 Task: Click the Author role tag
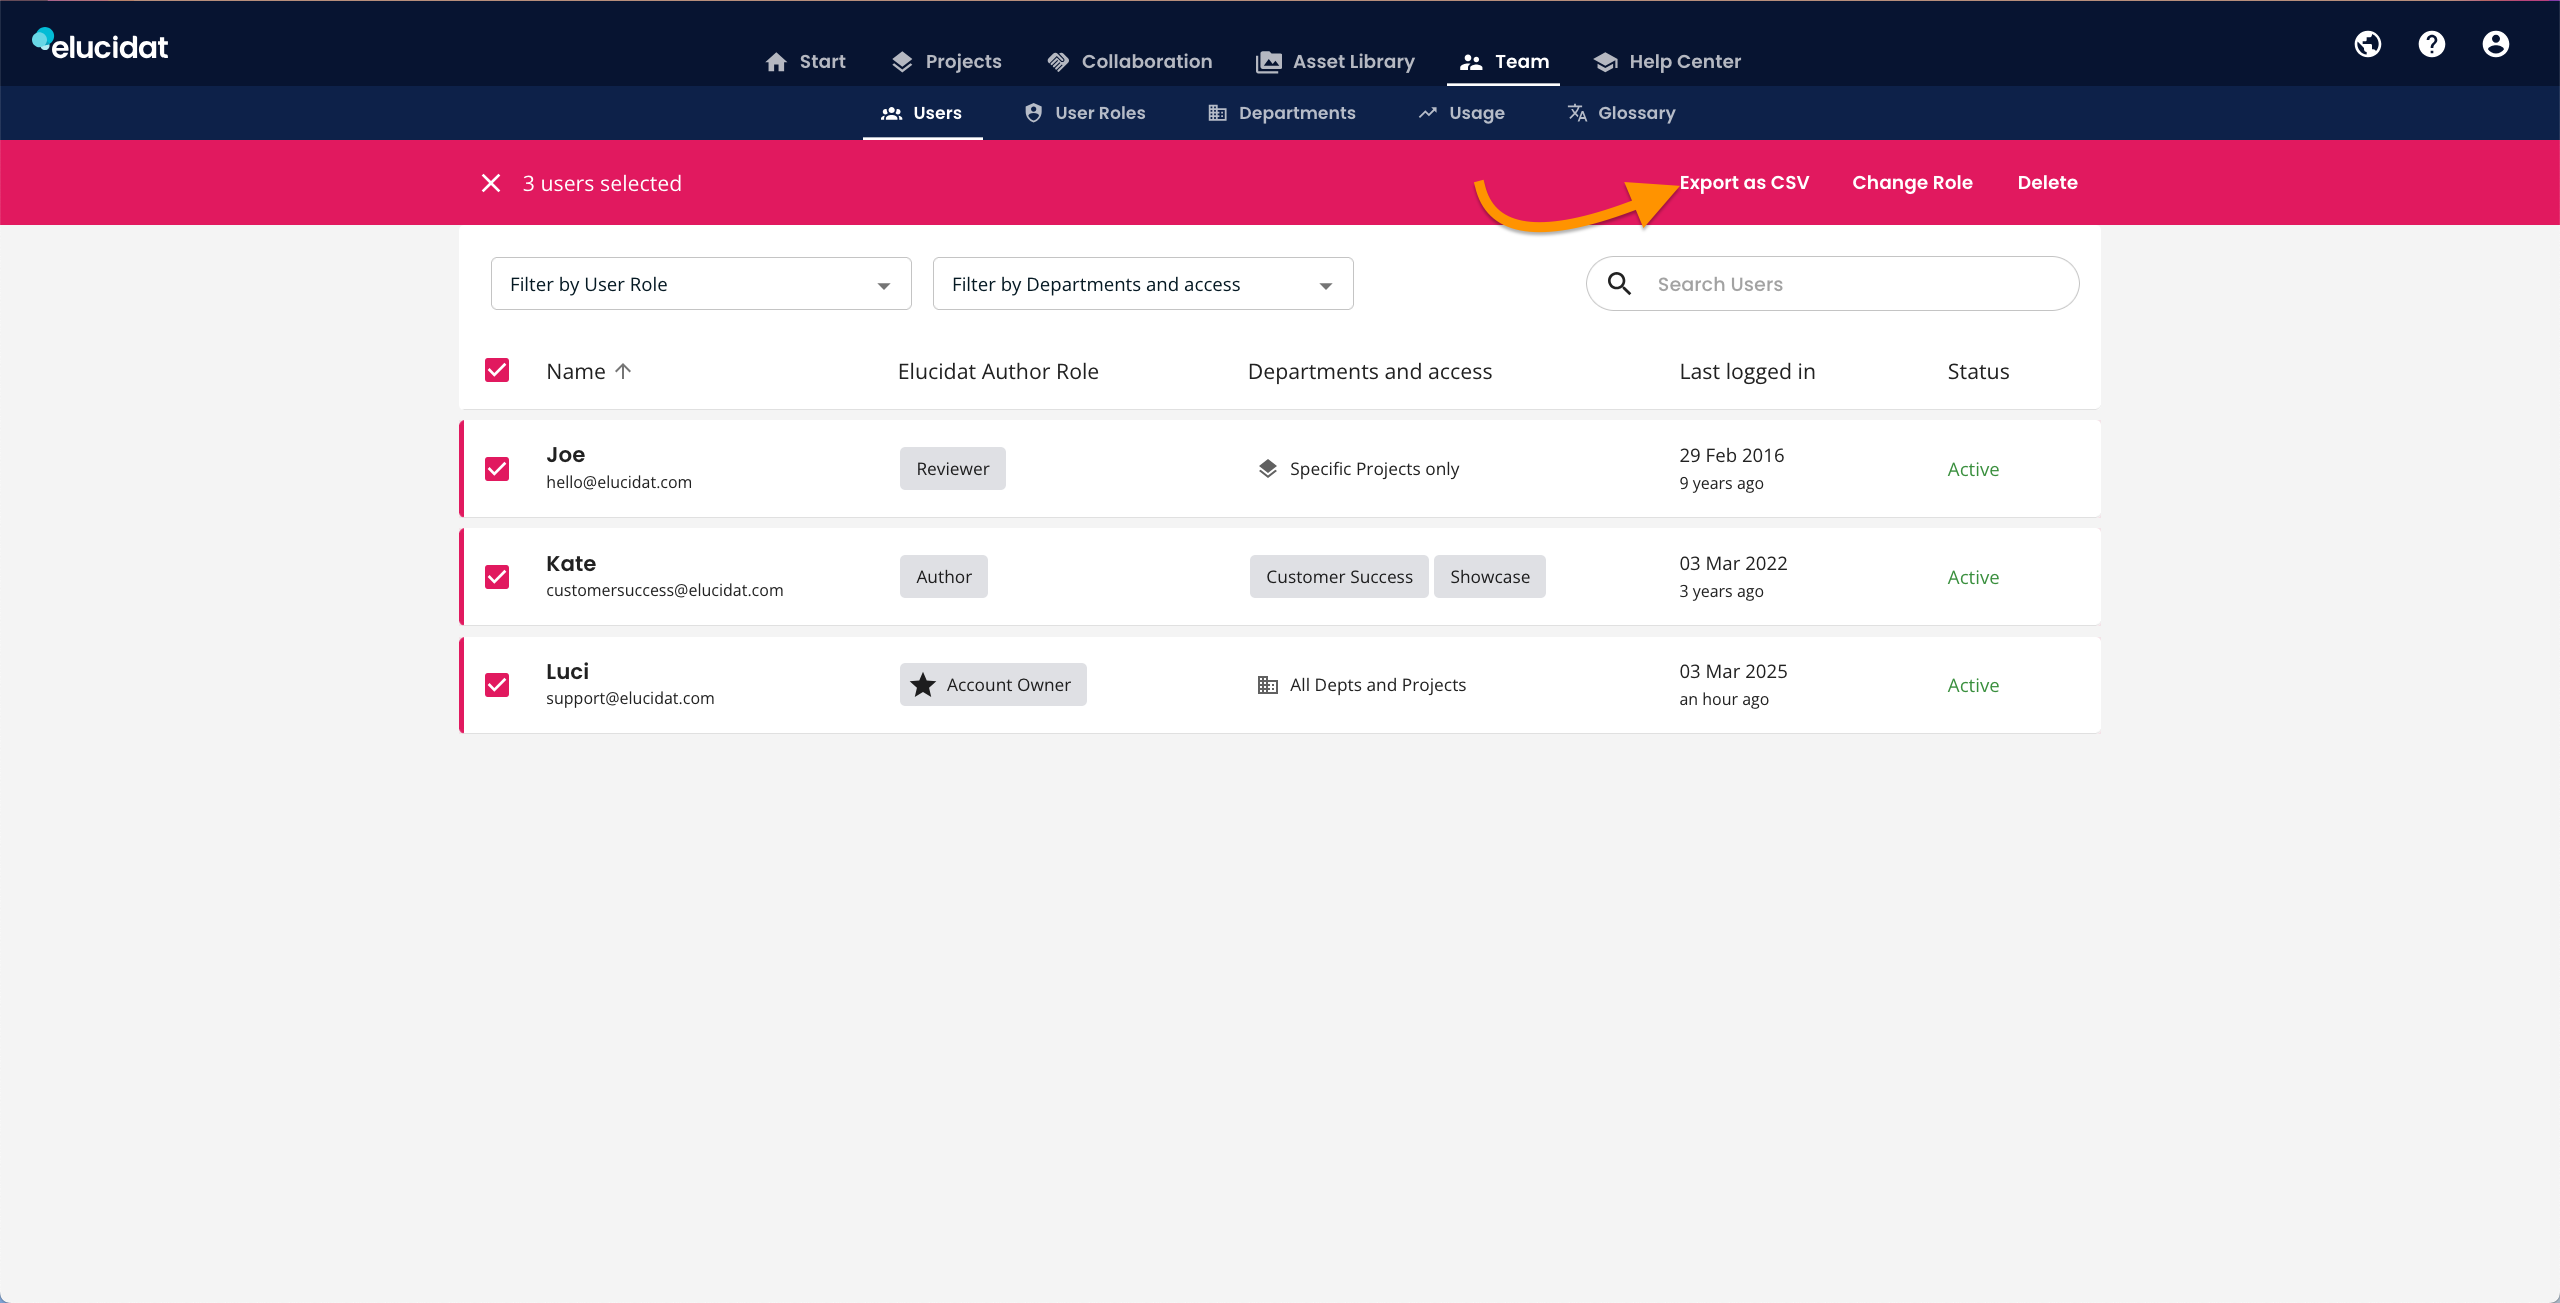point(944,577)
